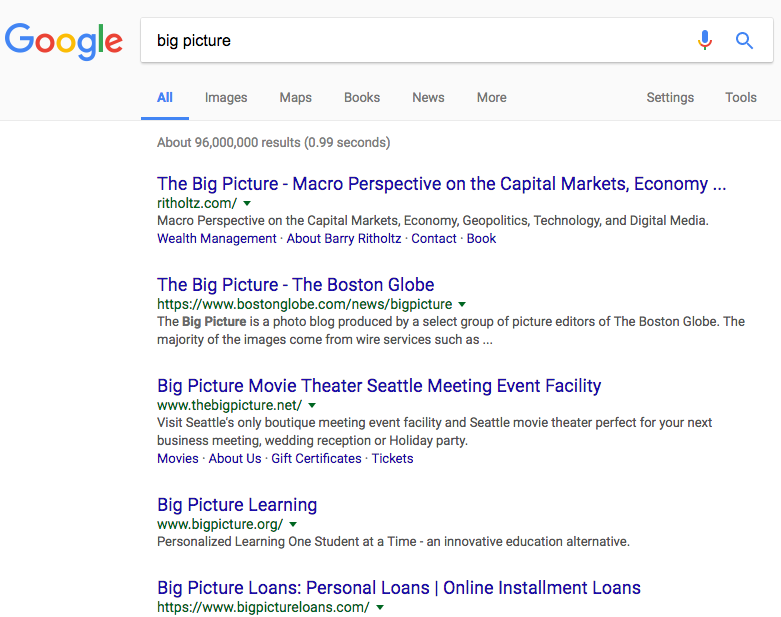Image resolution: width=781 pixels, height=617 pixels.
Task: Open the thebigpicture.net dropdown arrow
Action: [312, 405]
